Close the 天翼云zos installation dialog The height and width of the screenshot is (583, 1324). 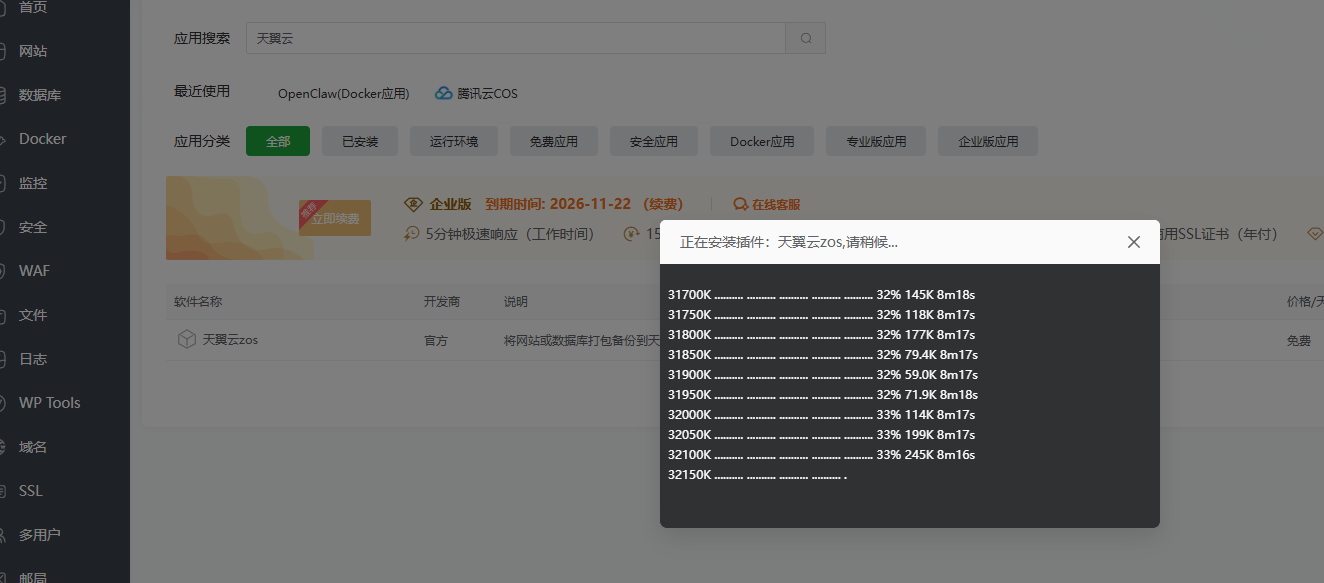point(1133,242)
